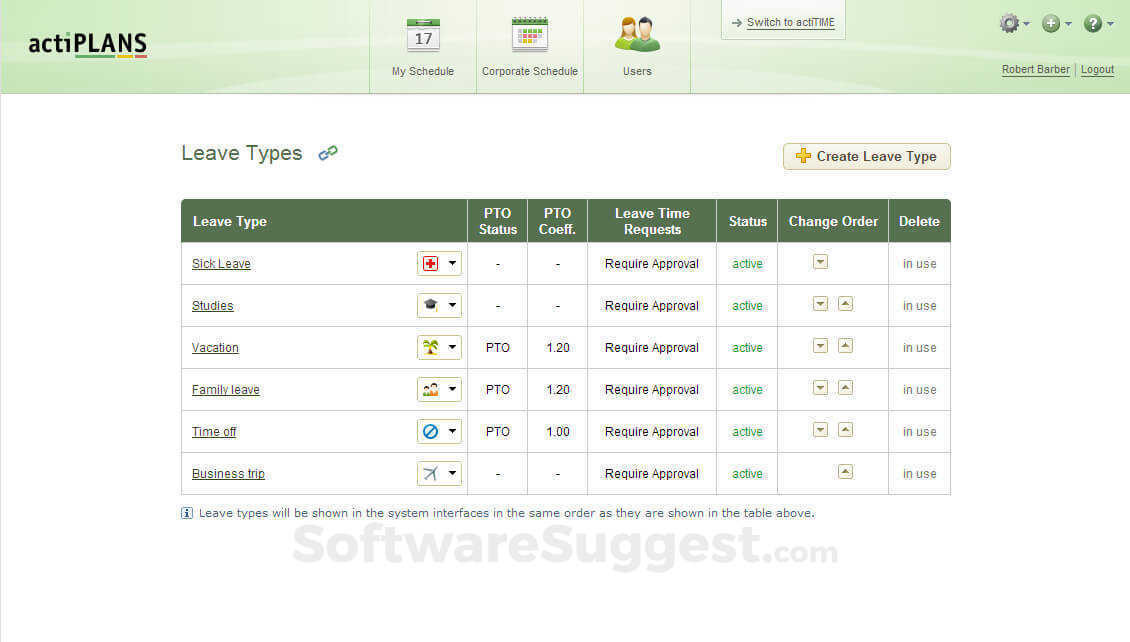The width and height of the screenshot is (1130, 642).
Task: Toggle the active status of Studies
Action: tap(747, 306)
